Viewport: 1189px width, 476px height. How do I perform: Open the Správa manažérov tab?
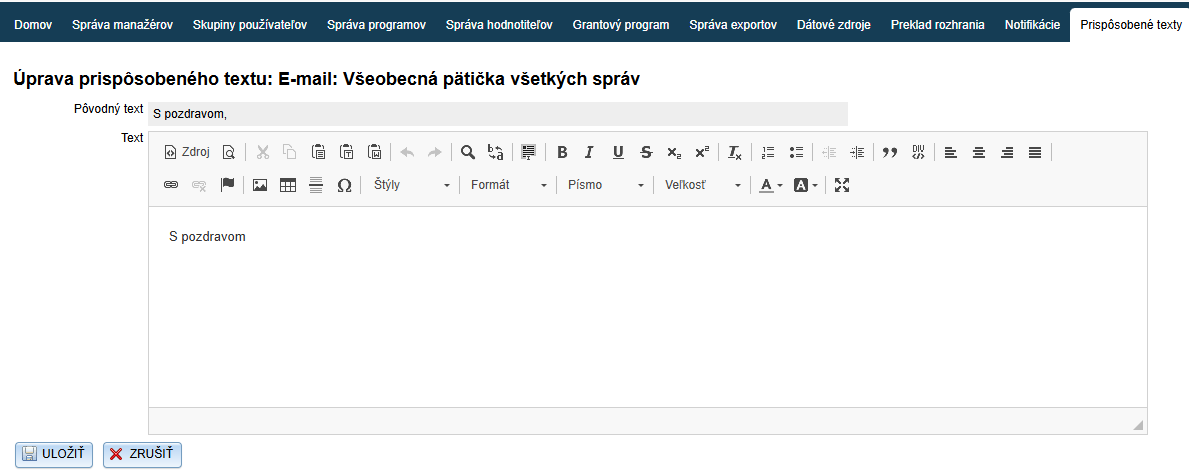[x=123, y=25]
